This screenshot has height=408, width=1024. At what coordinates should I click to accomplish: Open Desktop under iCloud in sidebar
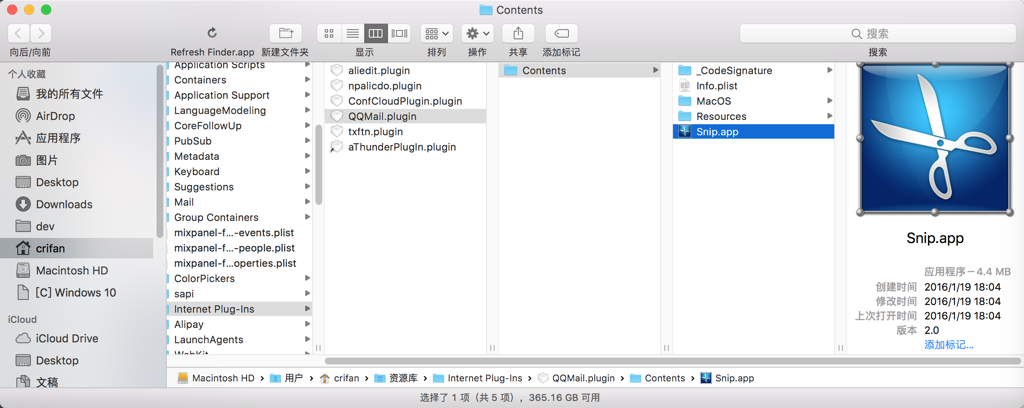point(78,360)
